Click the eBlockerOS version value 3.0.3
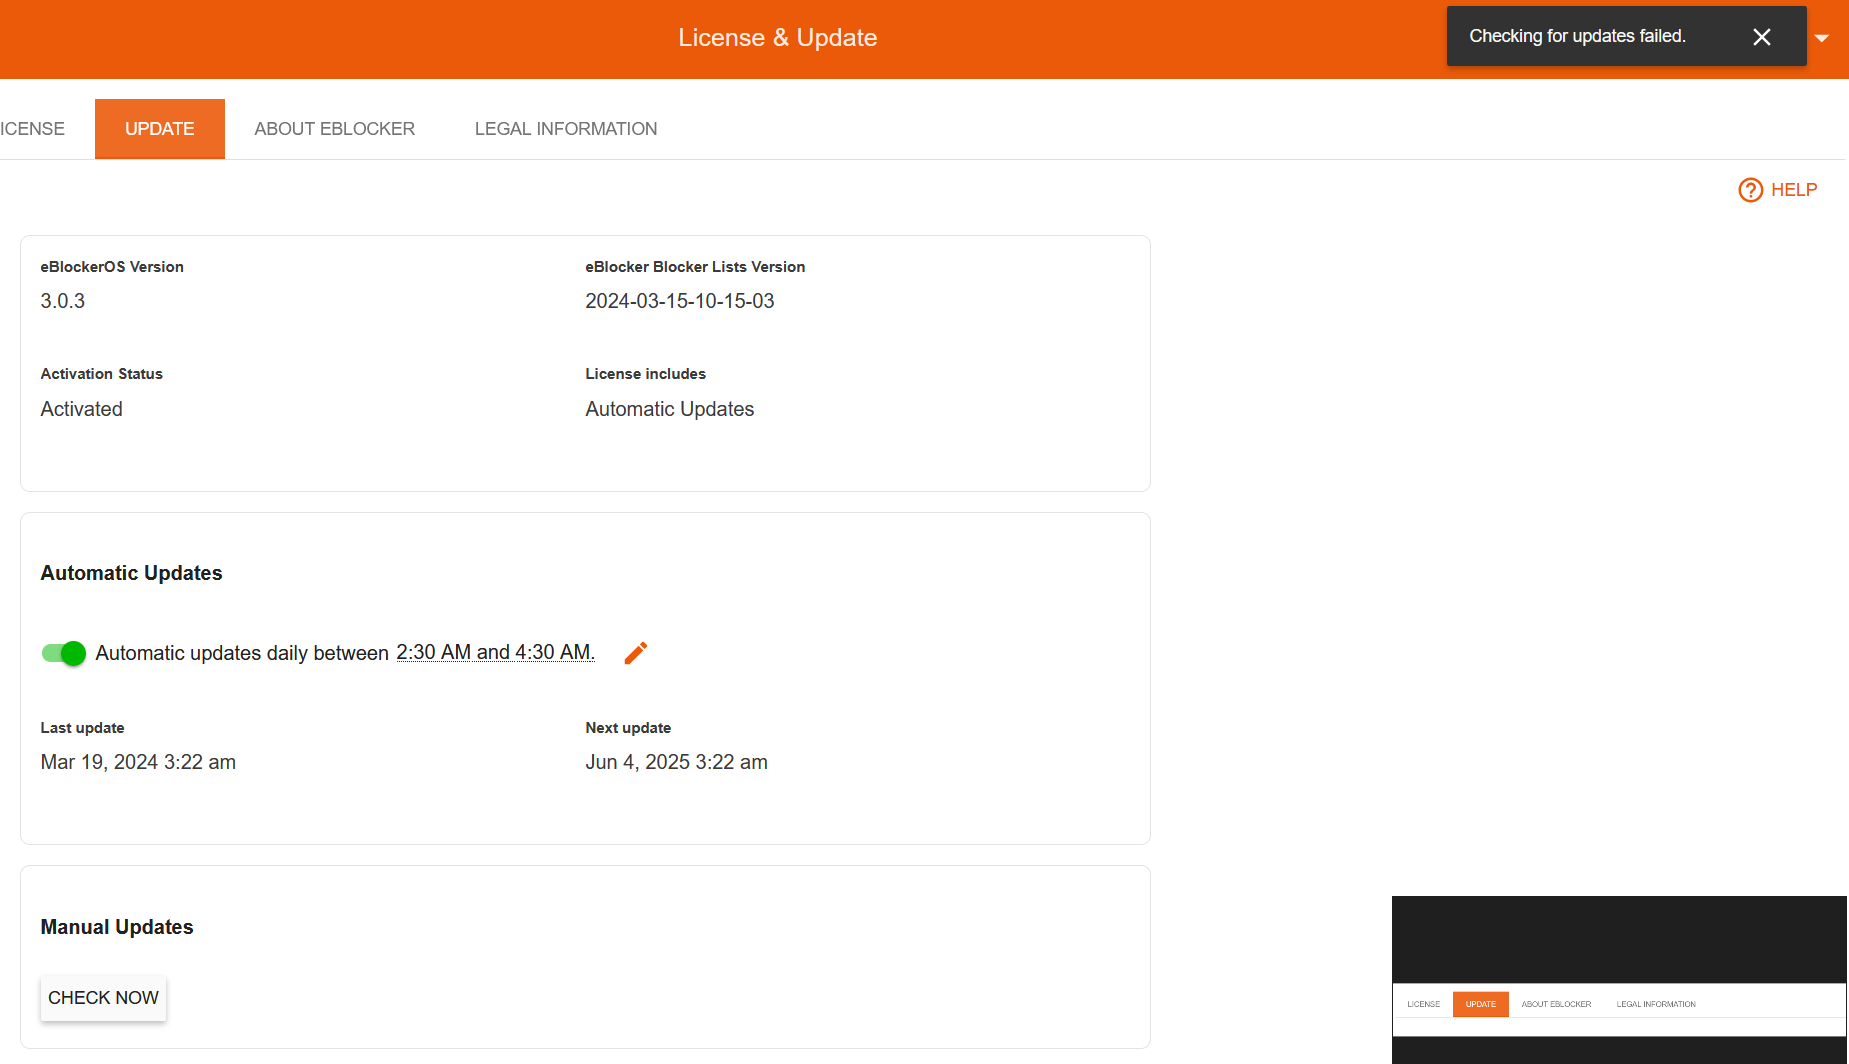 63,301
